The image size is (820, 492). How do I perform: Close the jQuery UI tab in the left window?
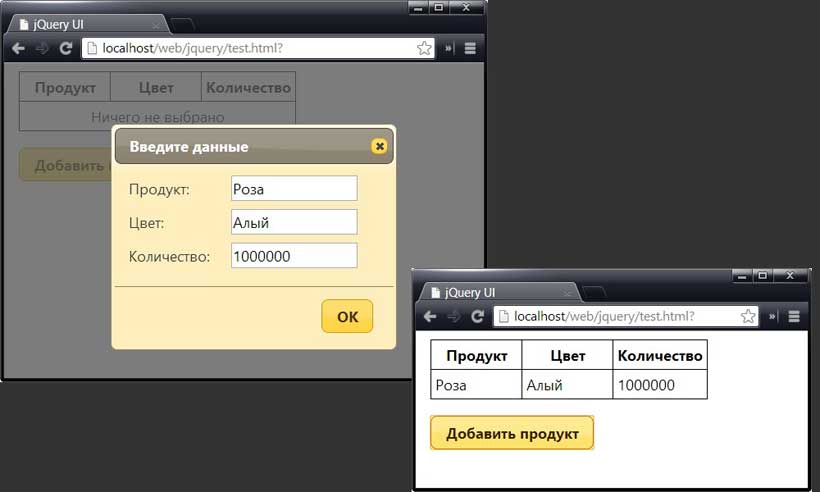point(155,25)
